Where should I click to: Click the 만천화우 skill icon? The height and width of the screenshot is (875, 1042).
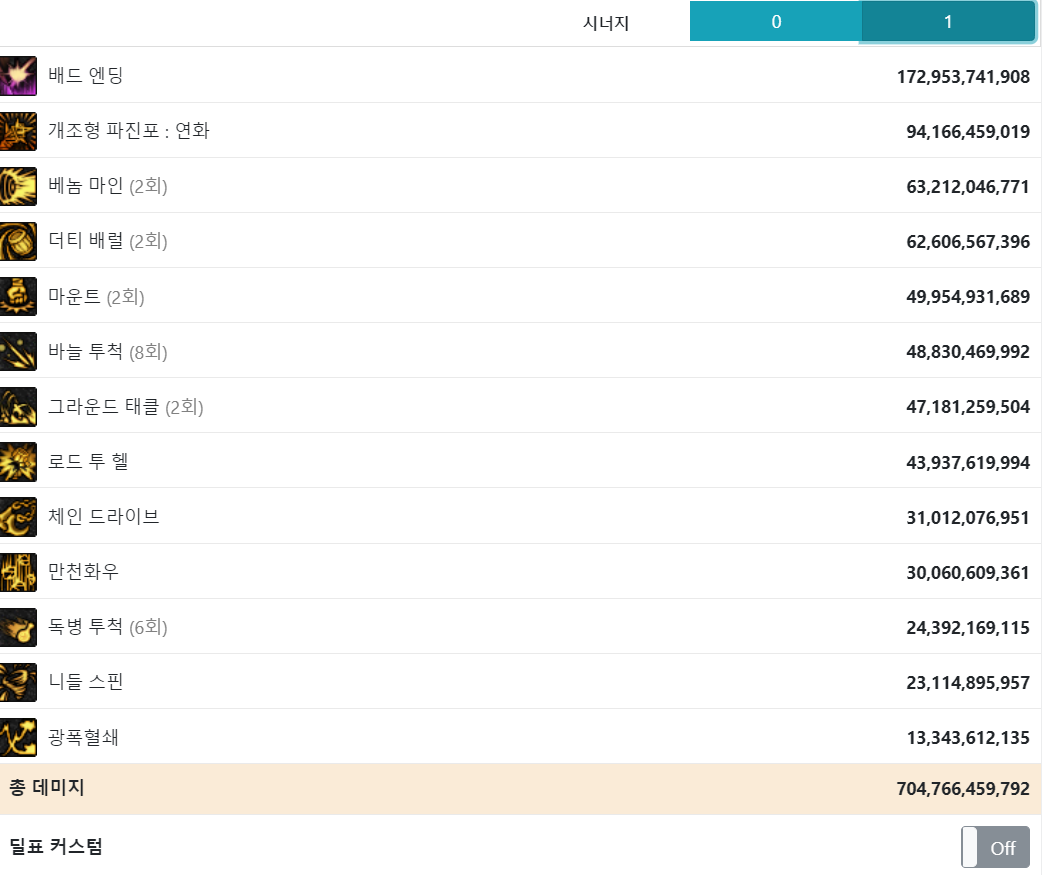[18, 572]
